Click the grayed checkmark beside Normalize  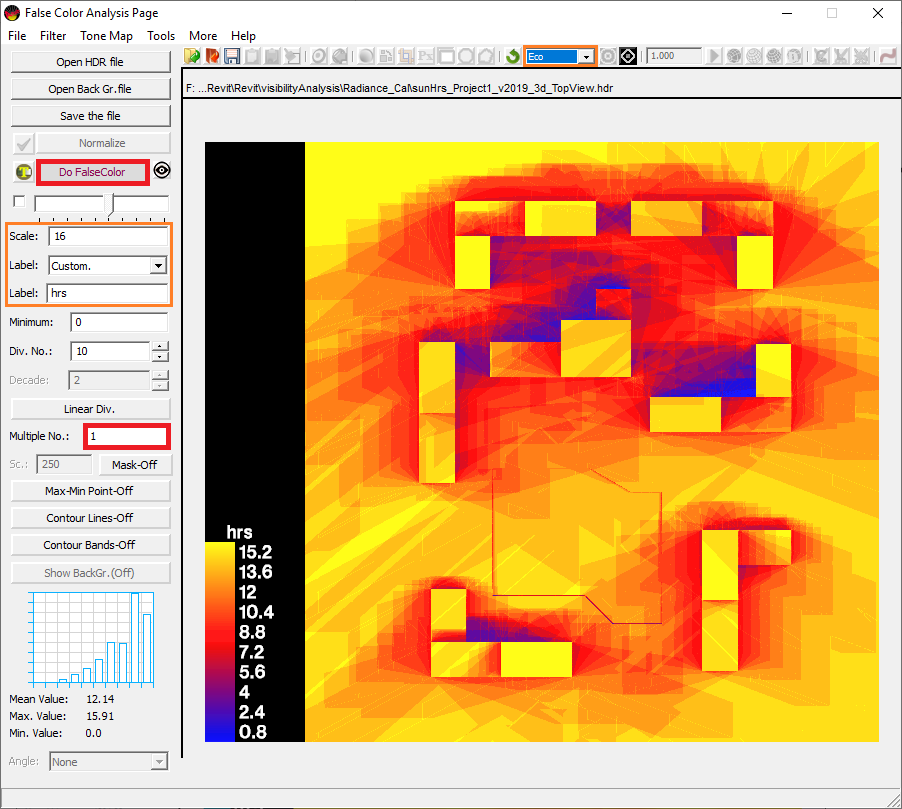click(x=24, y=143)
